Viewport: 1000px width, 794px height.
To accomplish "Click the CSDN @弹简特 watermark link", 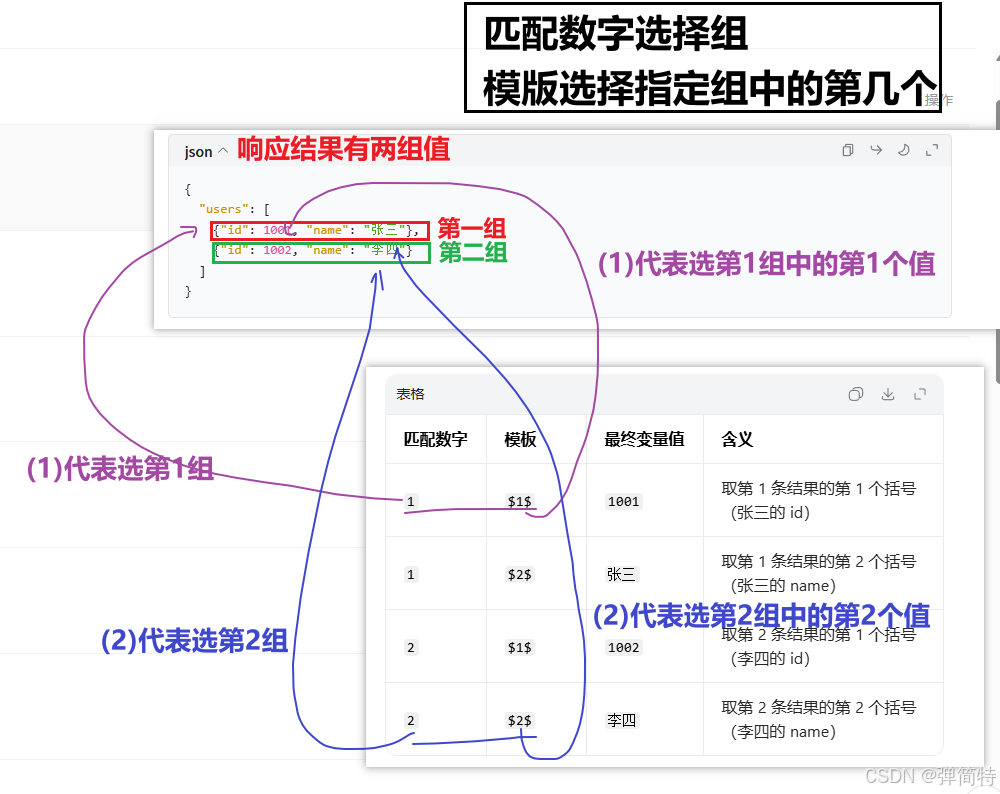I will 924,777.
